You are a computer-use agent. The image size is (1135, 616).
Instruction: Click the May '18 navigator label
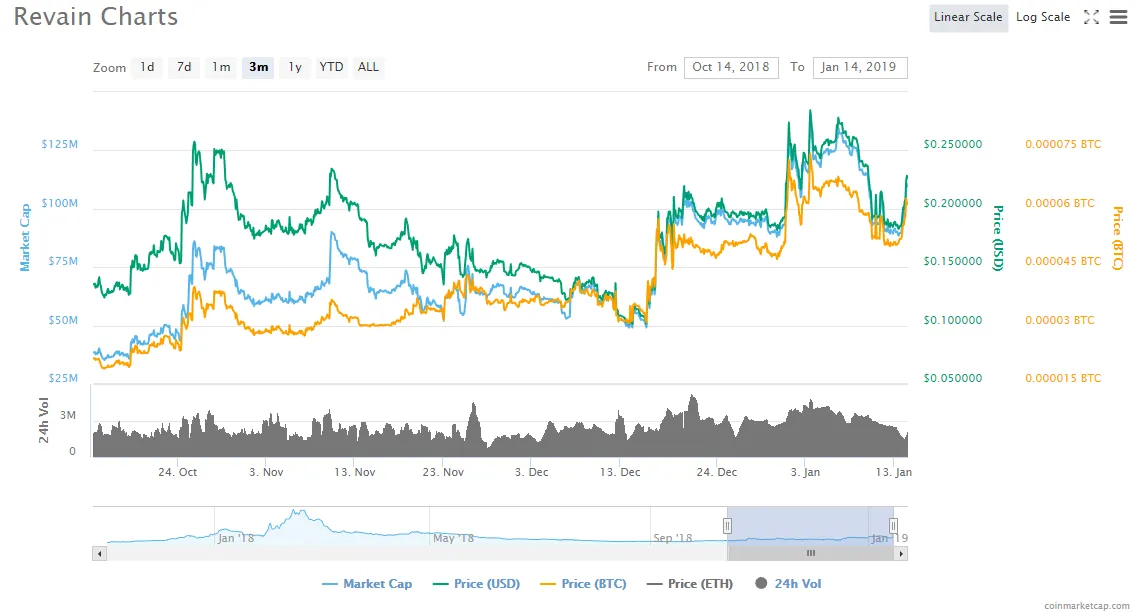(x=453, y=538)
